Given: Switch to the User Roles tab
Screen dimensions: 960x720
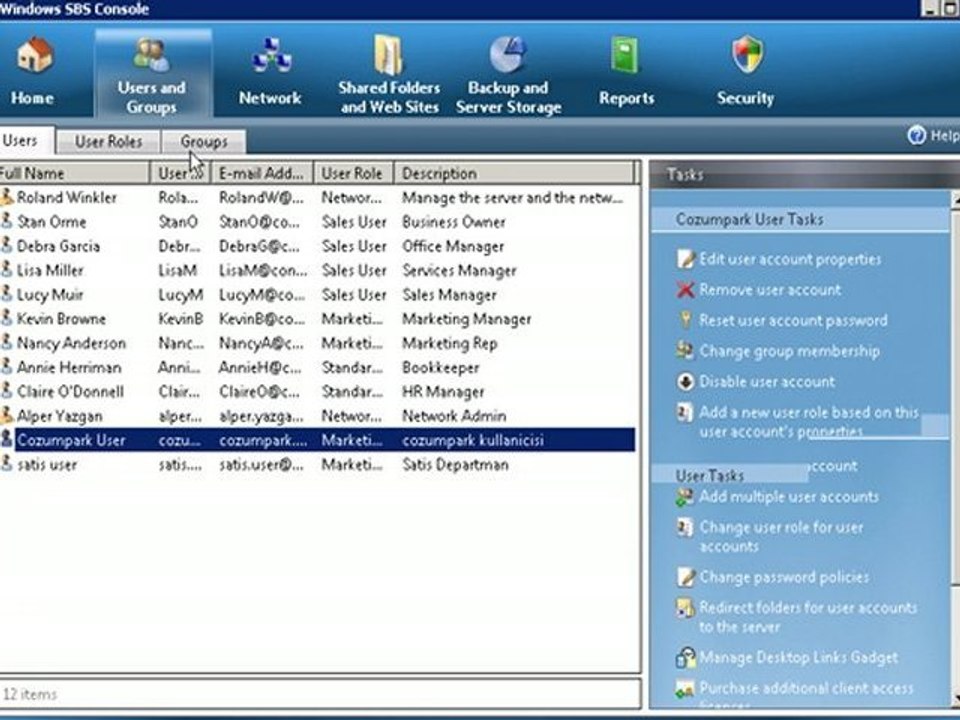Looking at the screenshot, I should pos(108,142).
